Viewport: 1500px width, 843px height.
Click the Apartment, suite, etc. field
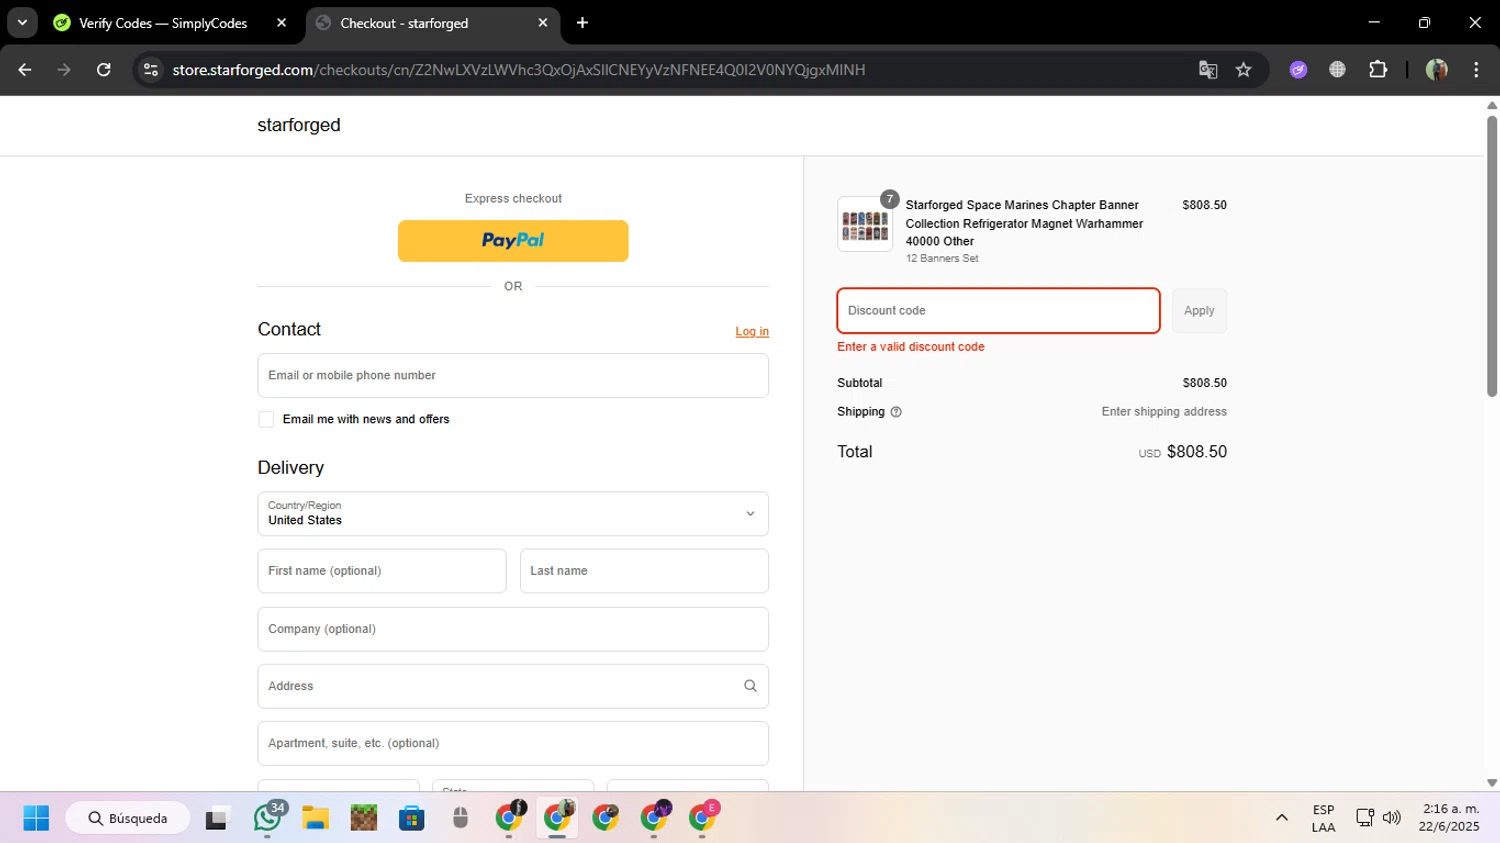click(x=513, y=743)
